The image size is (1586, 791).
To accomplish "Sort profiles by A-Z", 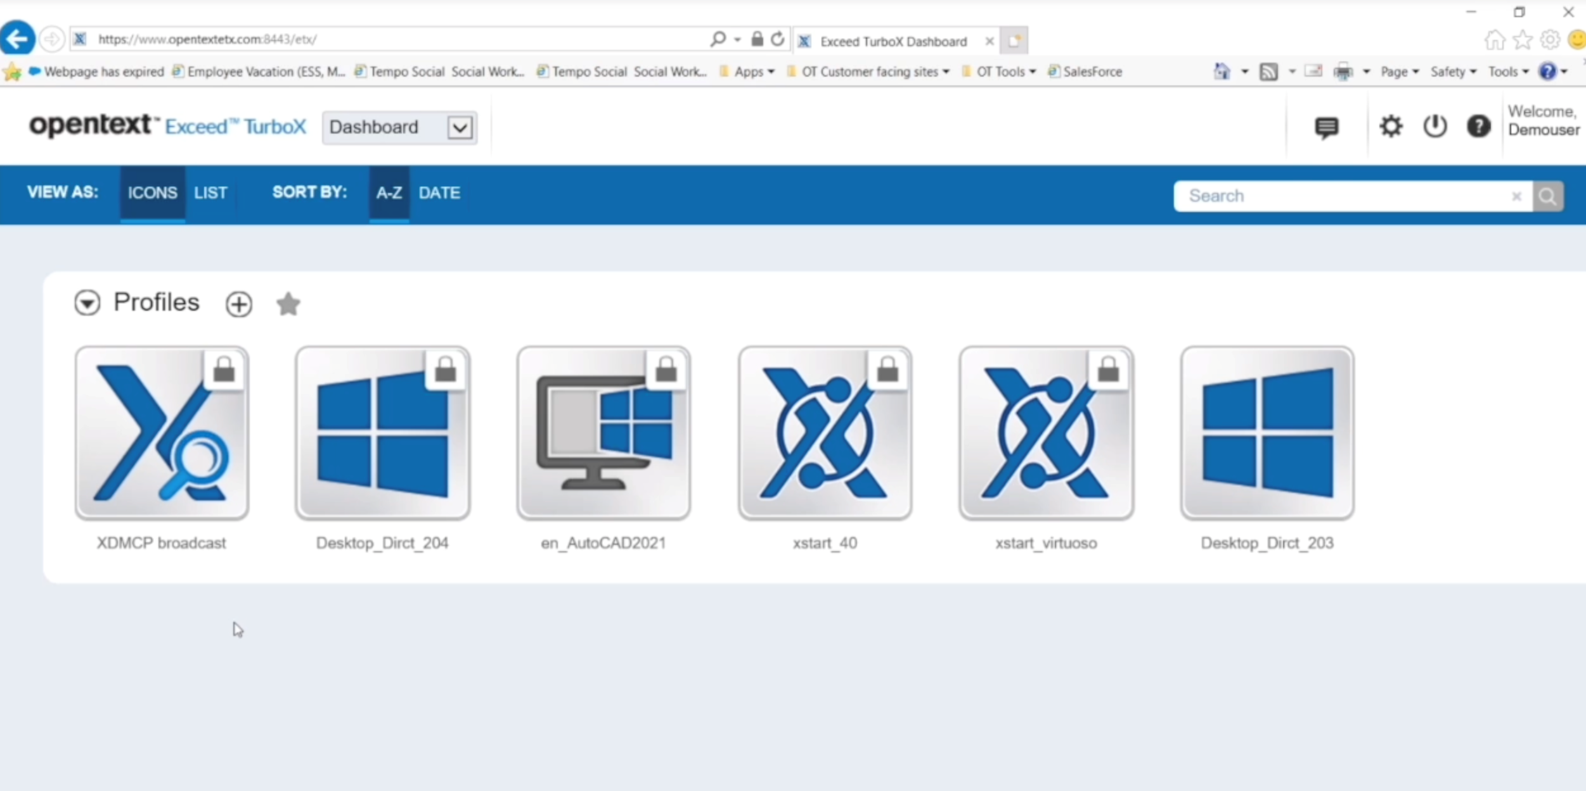I will [389, 193].
